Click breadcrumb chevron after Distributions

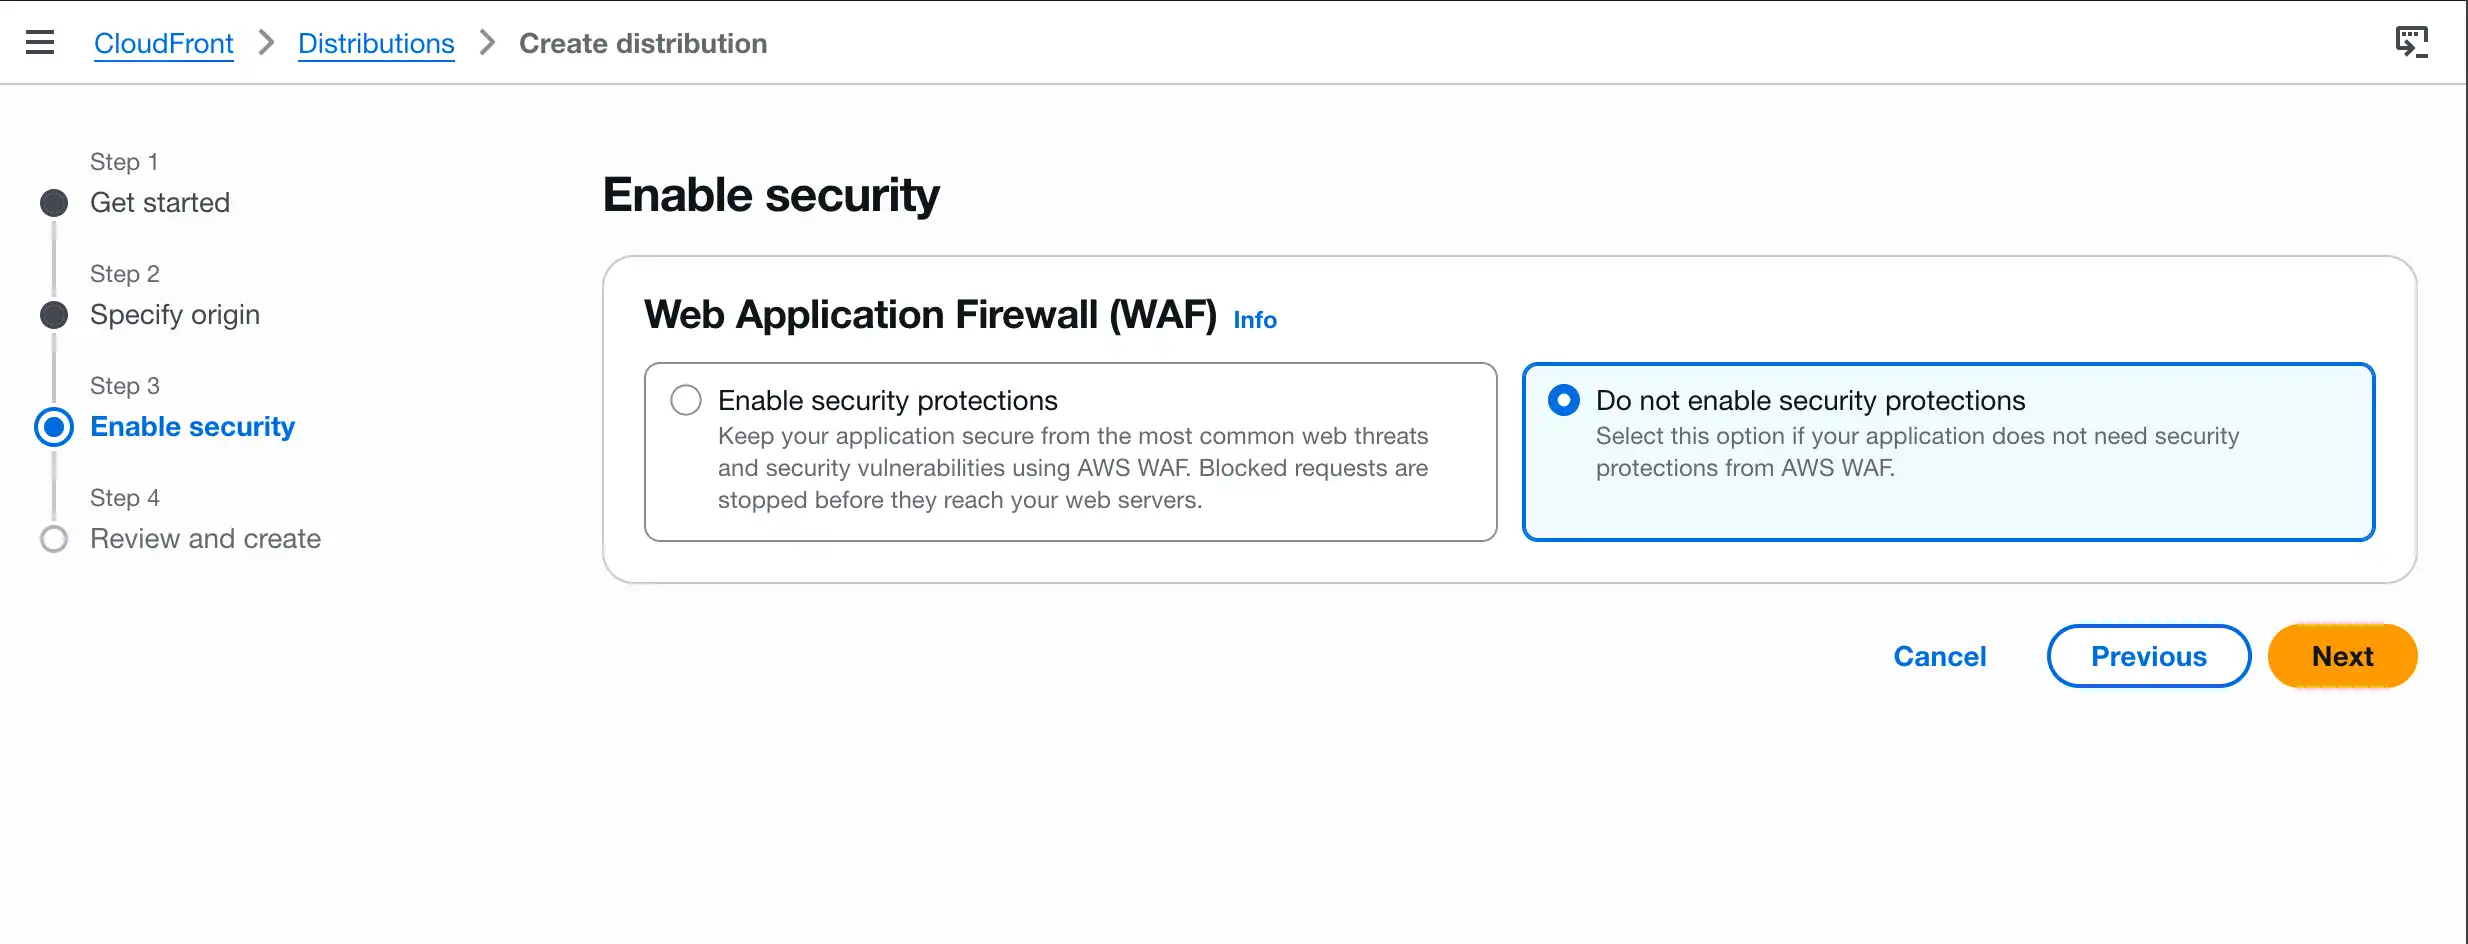487,43
